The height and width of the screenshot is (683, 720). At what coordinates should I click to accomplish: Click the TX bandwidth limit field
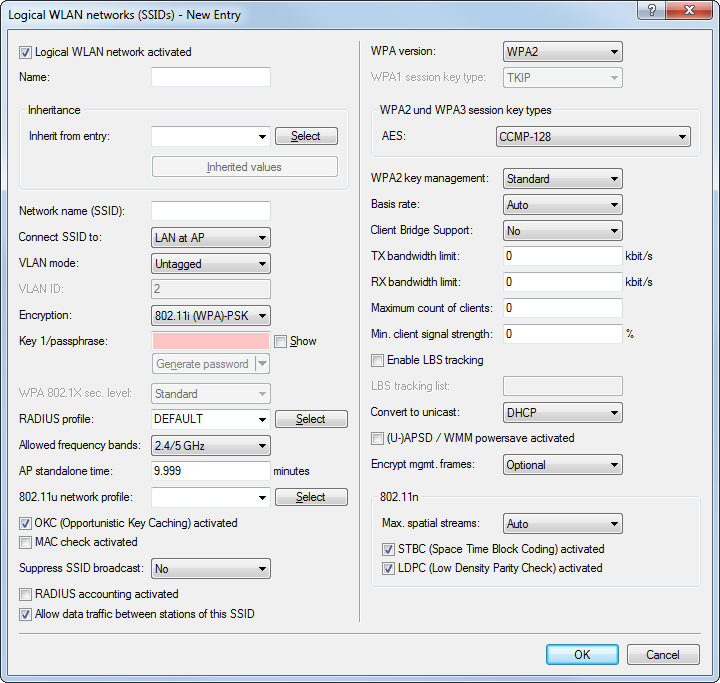point(562,256)
